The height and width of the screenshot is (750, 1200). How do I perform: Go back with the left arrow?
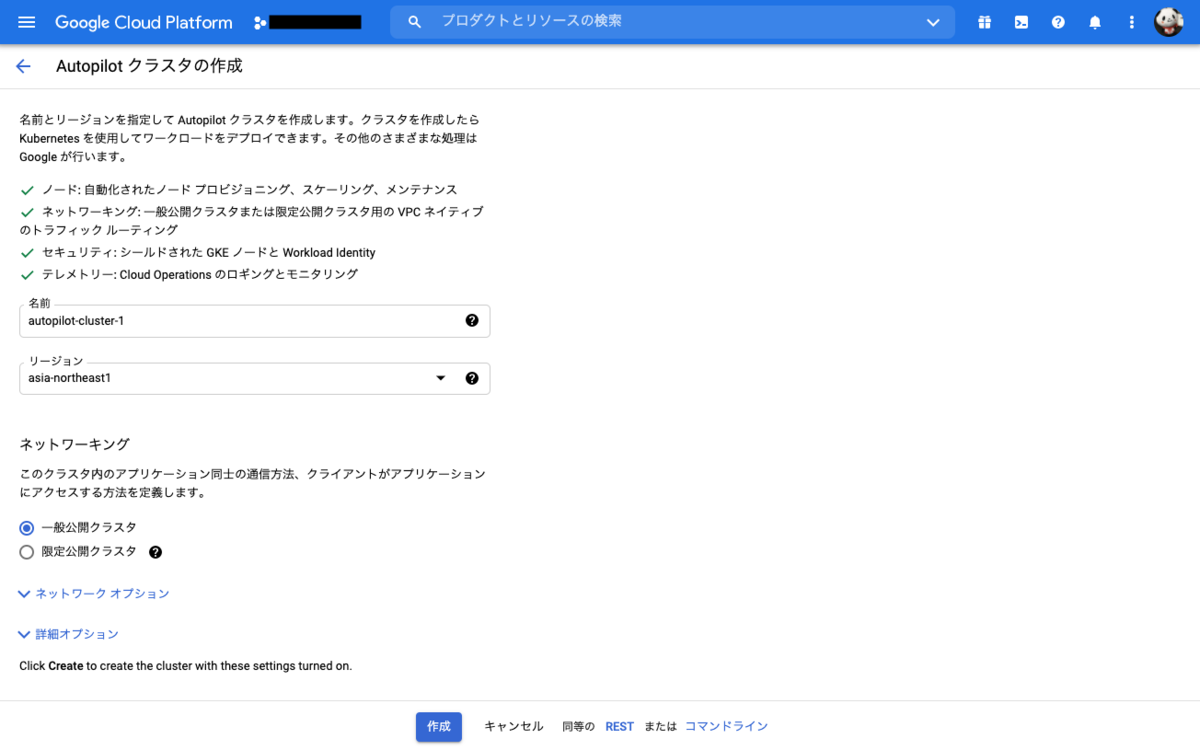click(x=23, y=66)
